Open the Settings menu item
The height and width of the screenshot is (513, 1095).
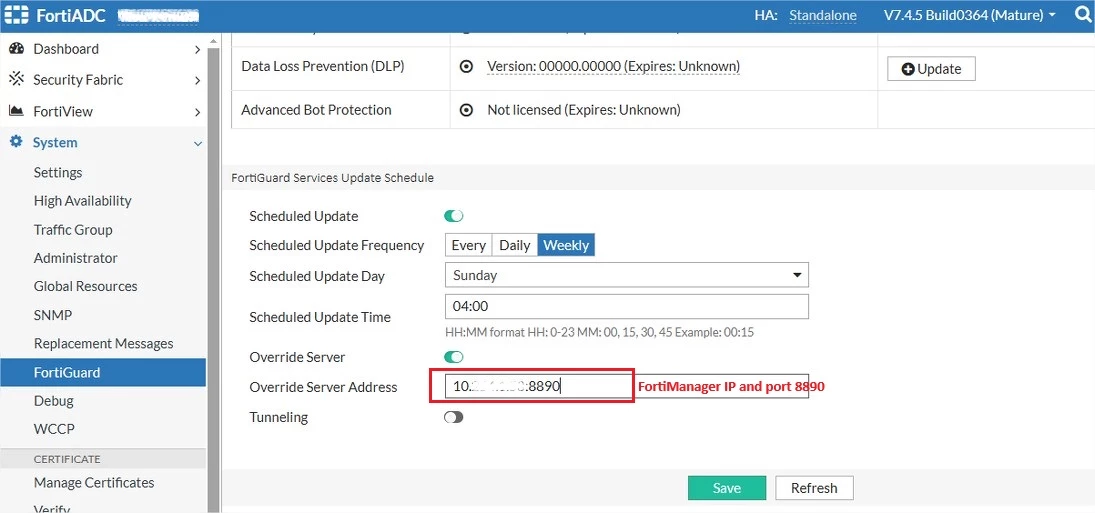[x=58, y=172]
